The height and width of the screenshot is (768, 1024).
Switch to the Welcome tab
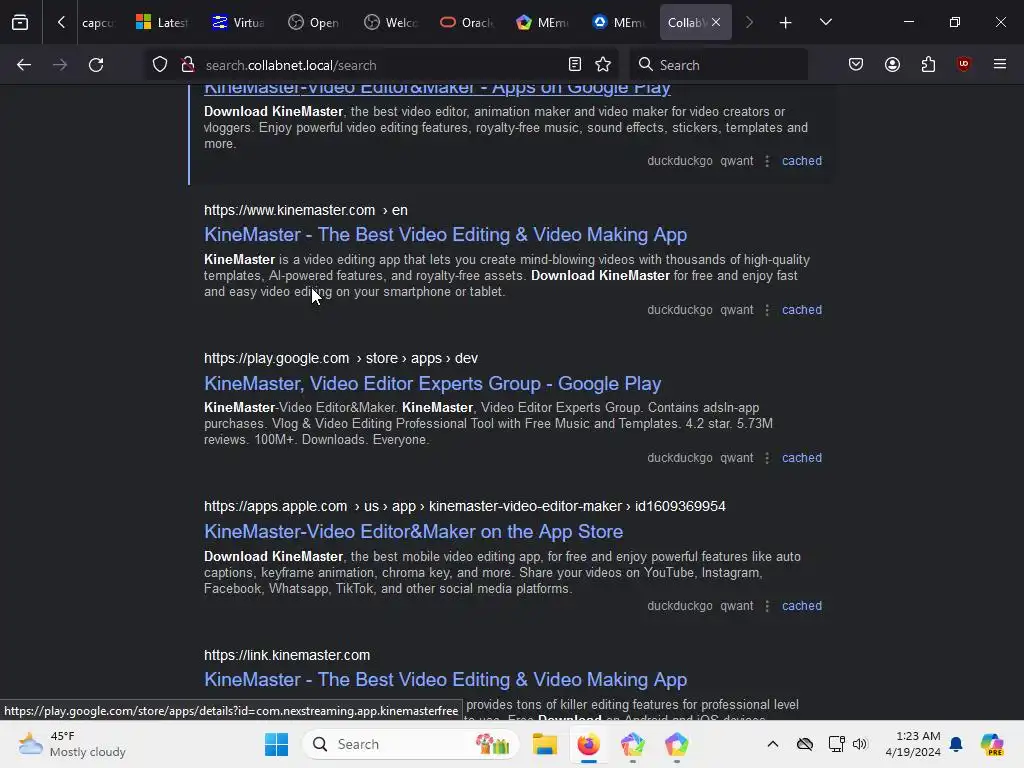tap(391, 22)
